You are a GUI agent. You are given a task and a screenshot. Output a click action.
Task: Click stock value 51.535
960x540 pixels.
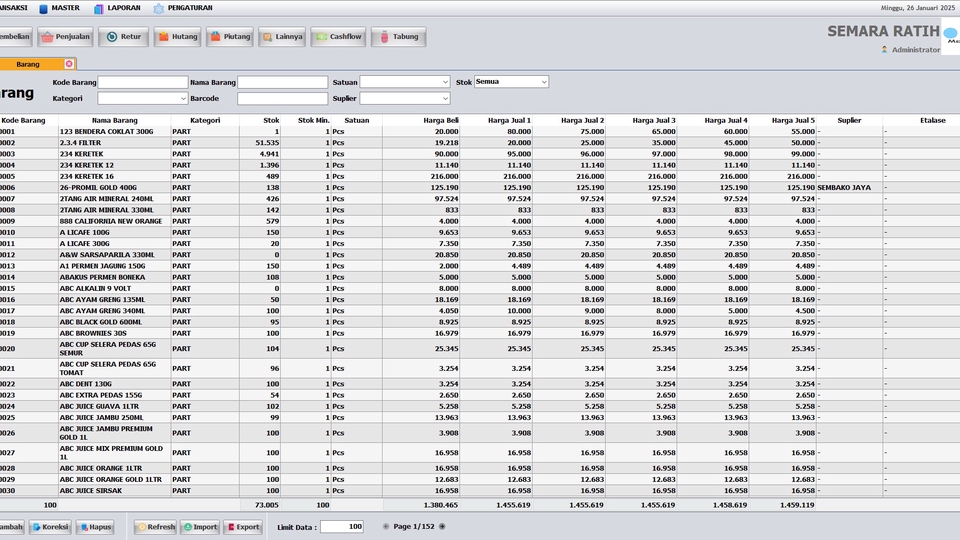click(268, 143)
